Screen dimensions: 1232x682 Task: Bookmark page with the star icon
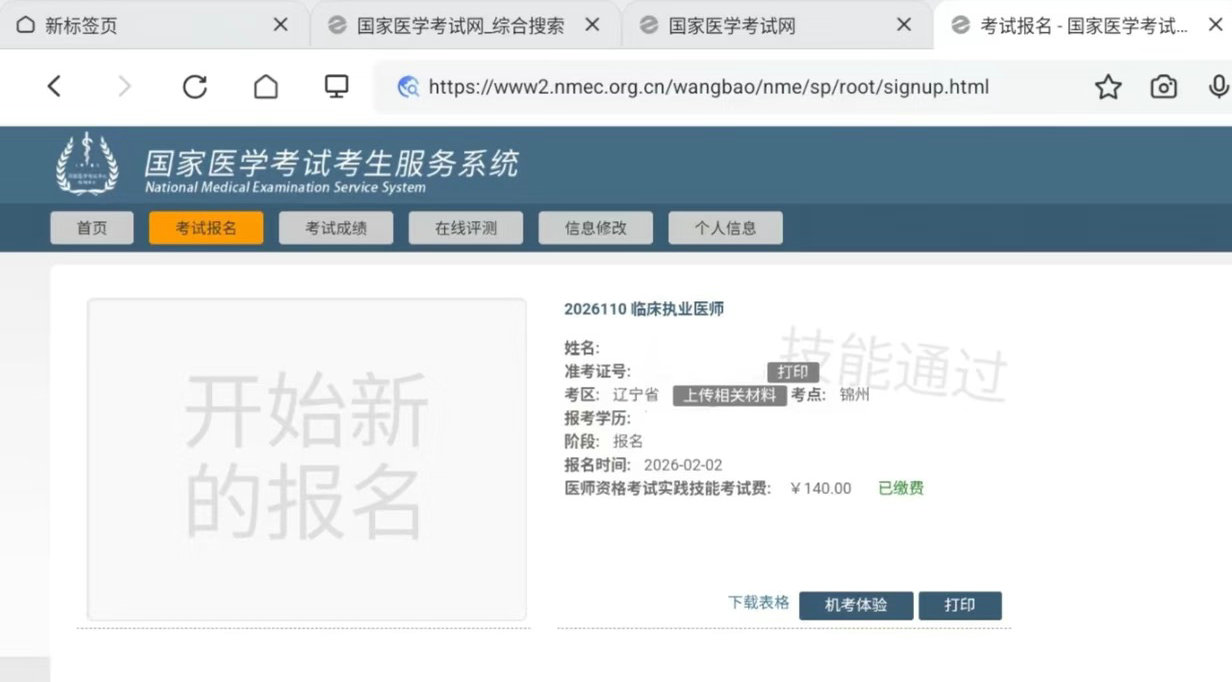point(1108,87)
